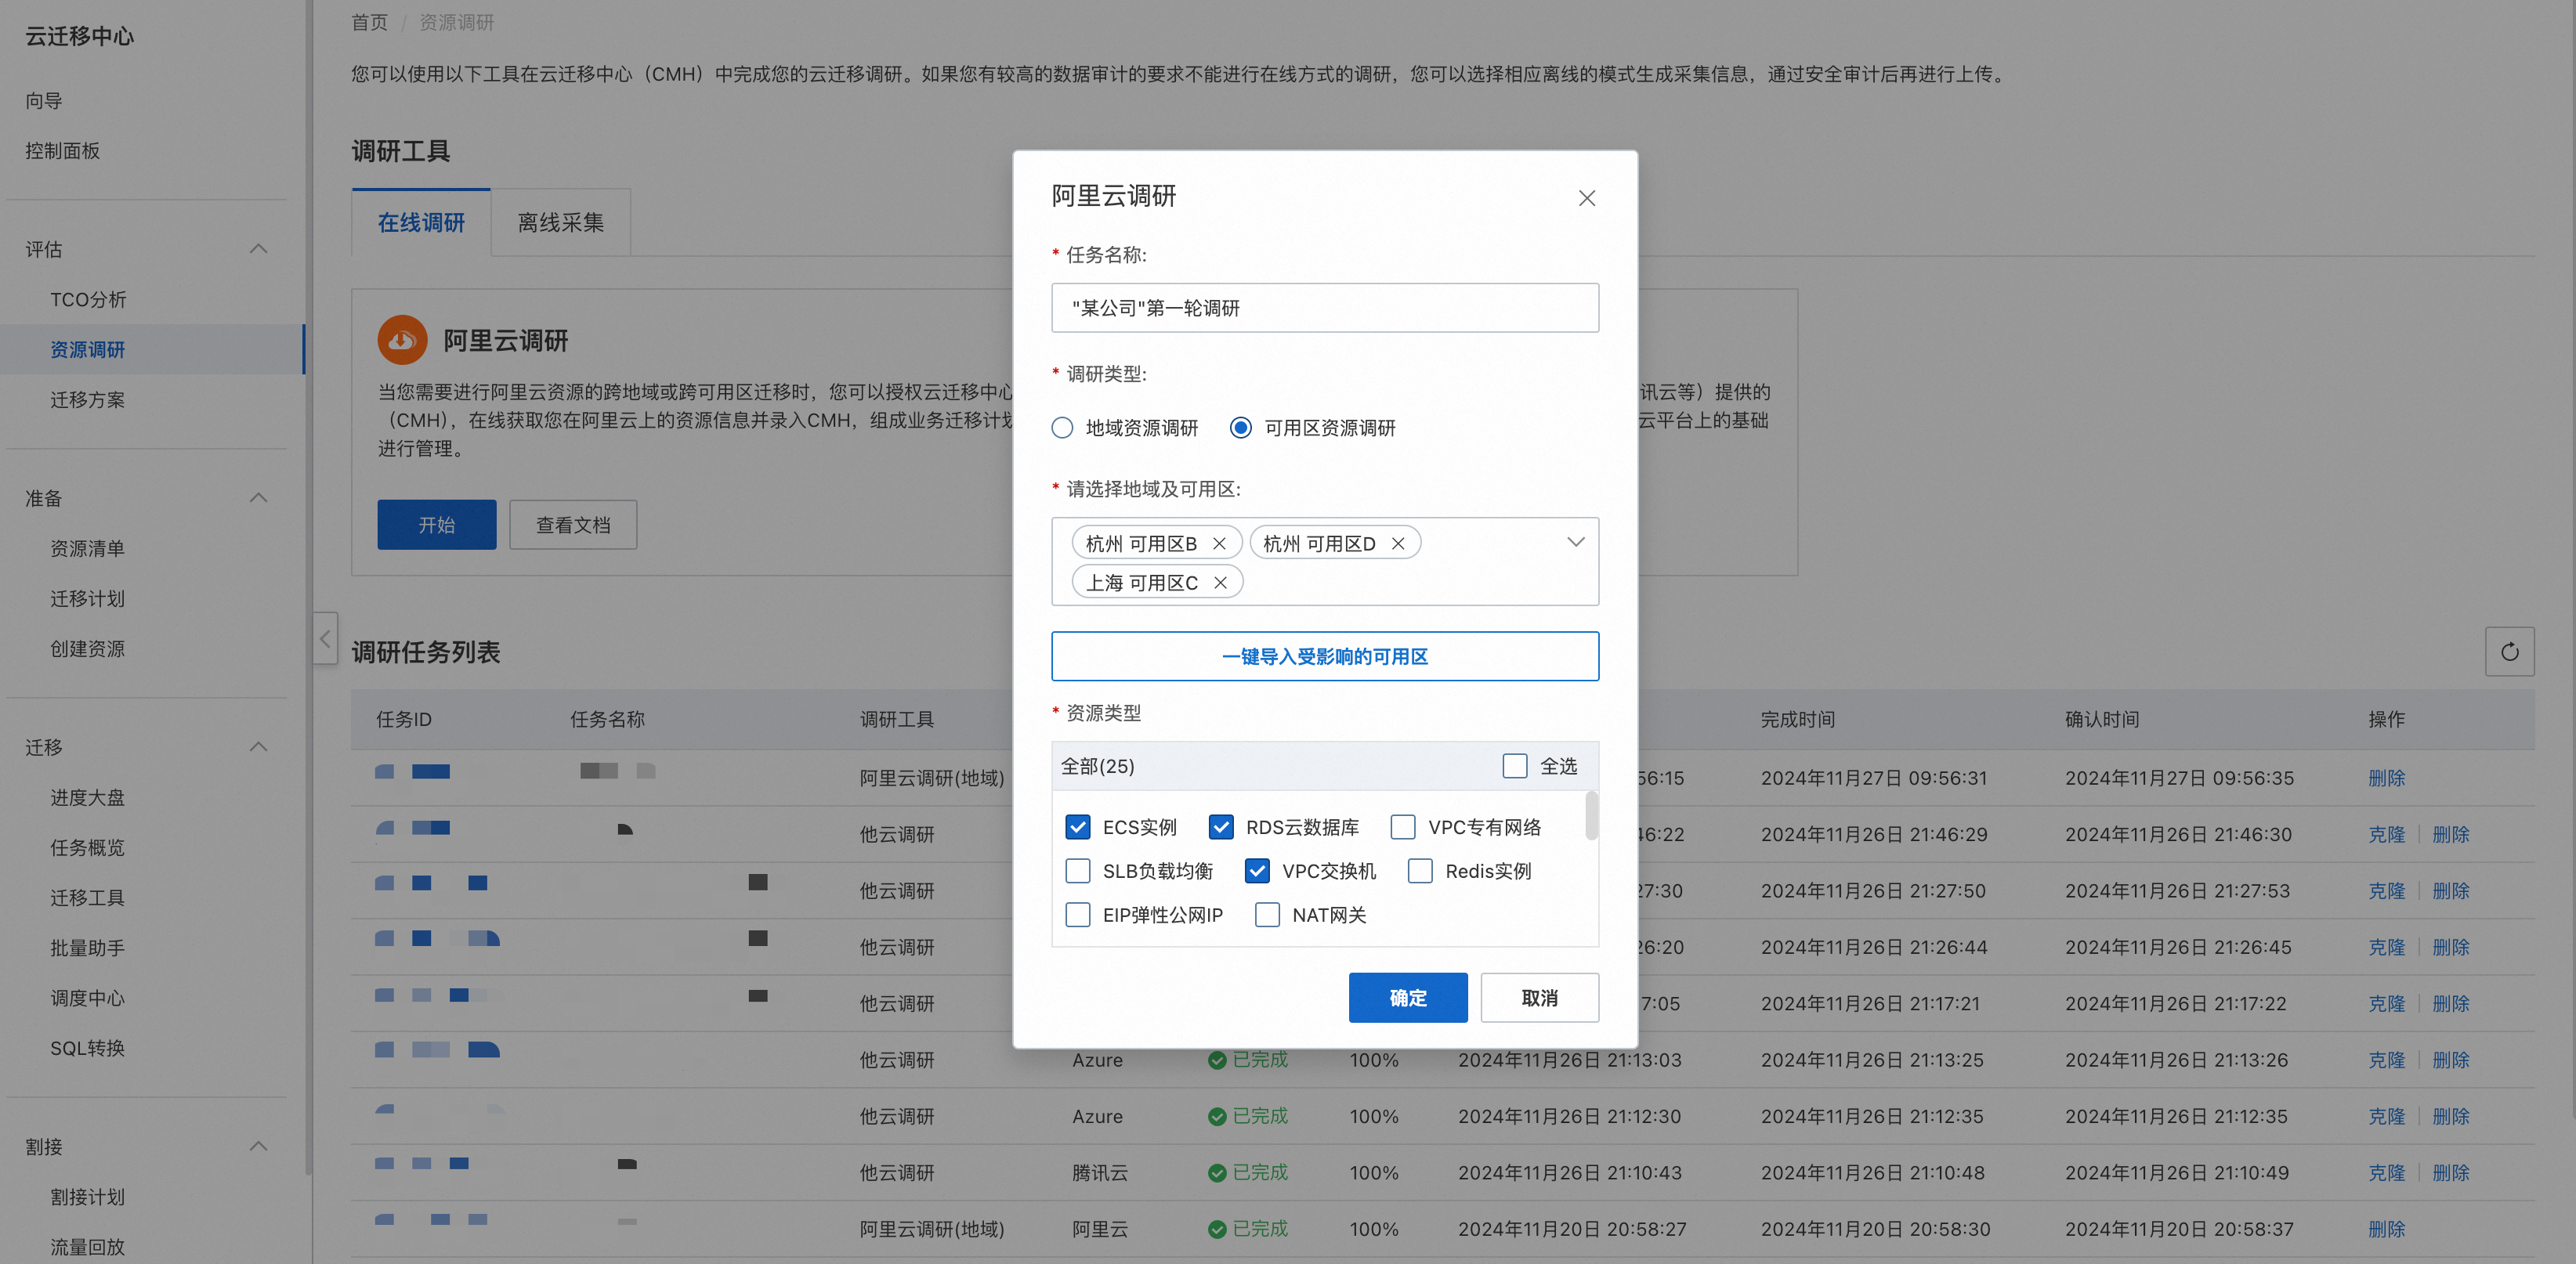The width and height of the screenshot is (2576, 1264).
Task: Remove the 杭州 可用区B tag
Action: 1219,543
